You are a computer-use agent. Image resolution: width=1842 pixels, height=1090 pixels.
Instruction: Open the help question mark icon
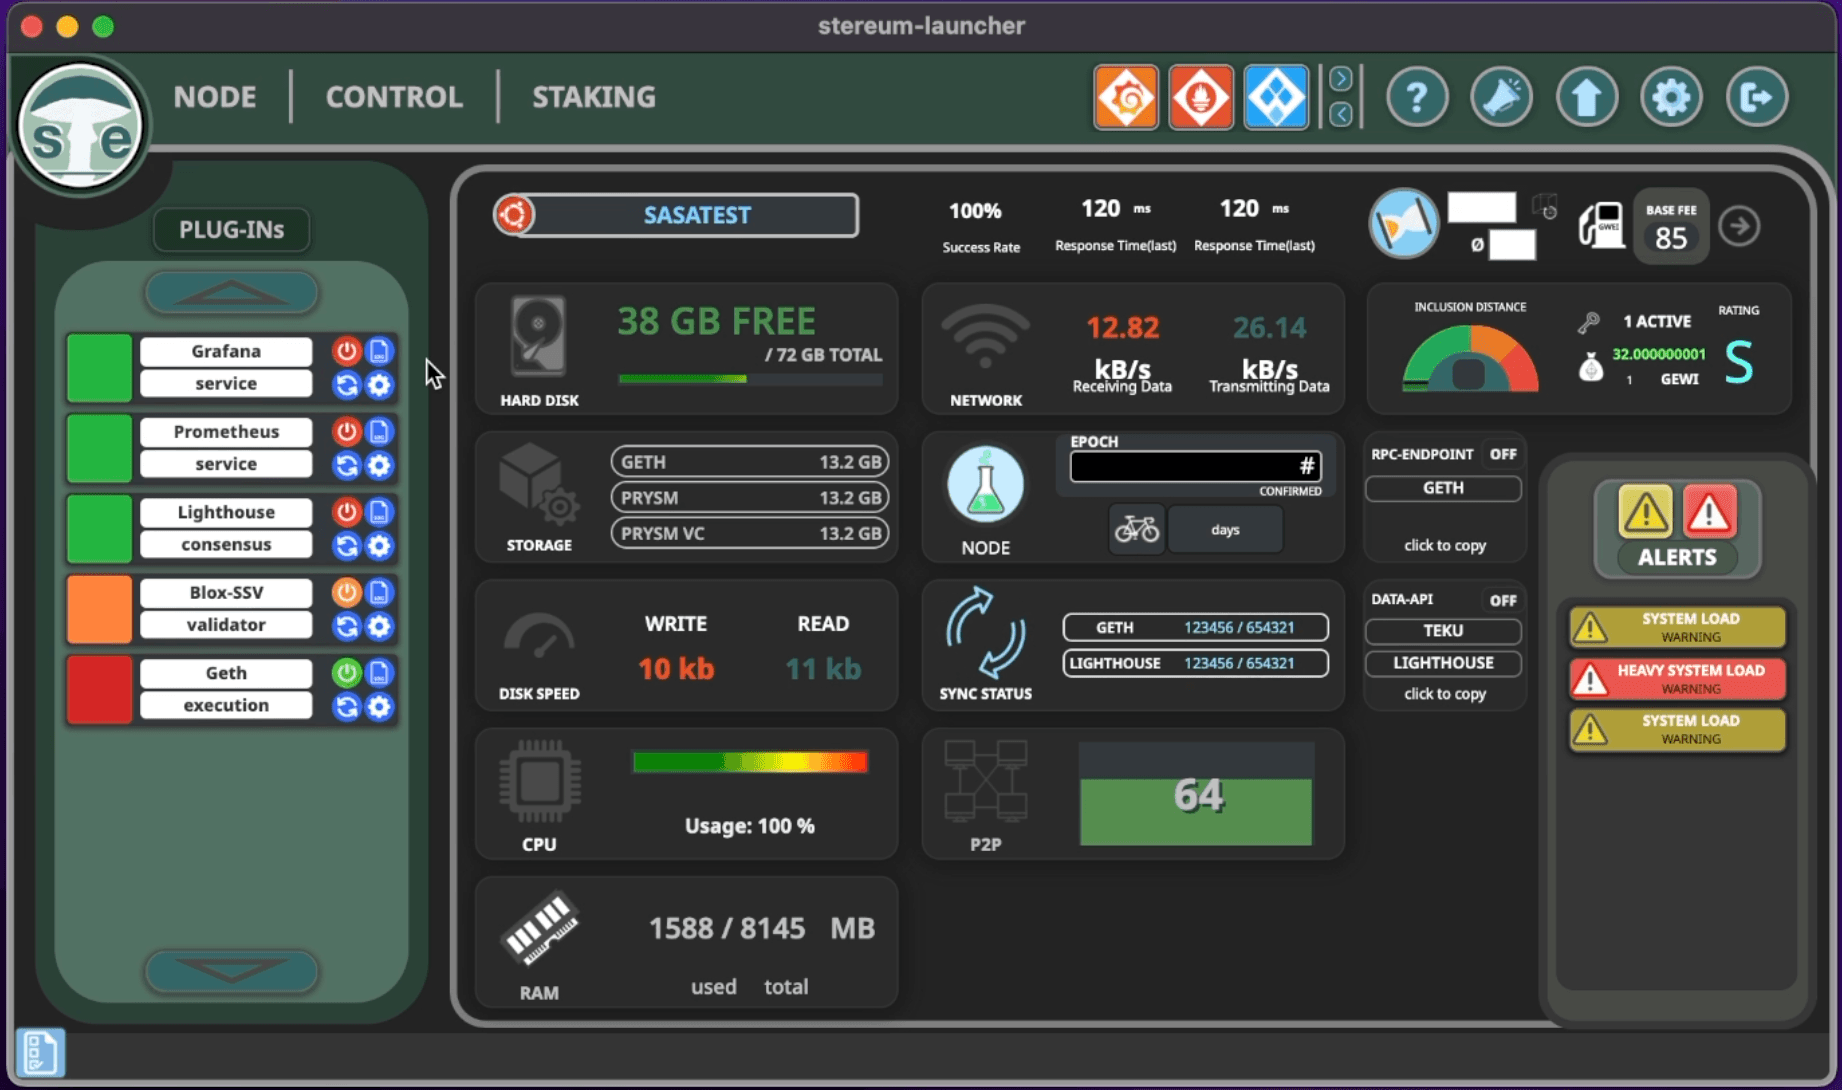tap(1417, 98)
